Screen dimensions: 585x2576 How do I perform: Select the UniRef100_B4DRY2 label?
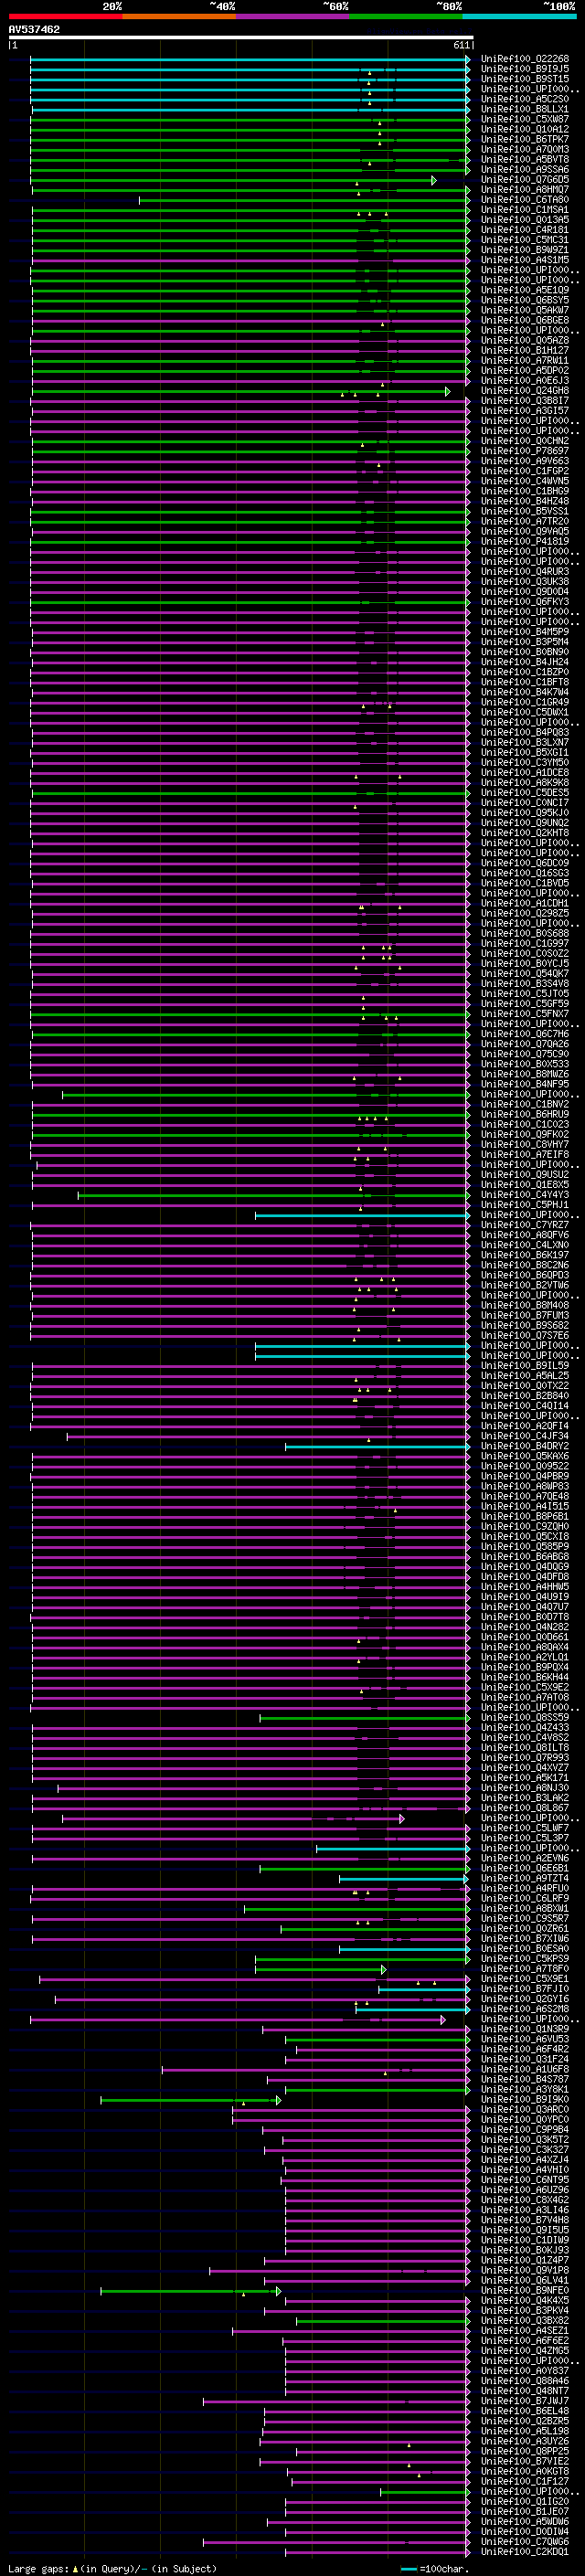click(524, 1446)
